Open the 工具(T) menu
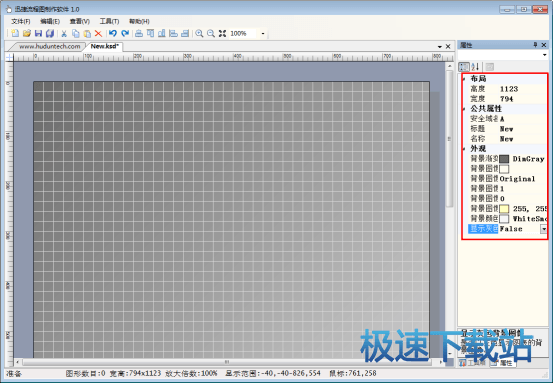Image resolution: width=554 pixels, height=383 pixels. coord(109,21)
